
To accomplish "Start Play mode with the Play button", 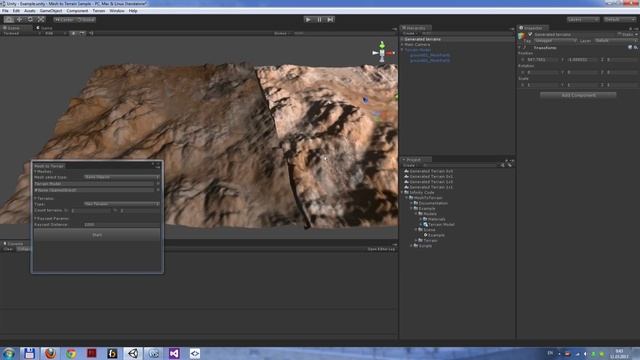I will (308, 20).
